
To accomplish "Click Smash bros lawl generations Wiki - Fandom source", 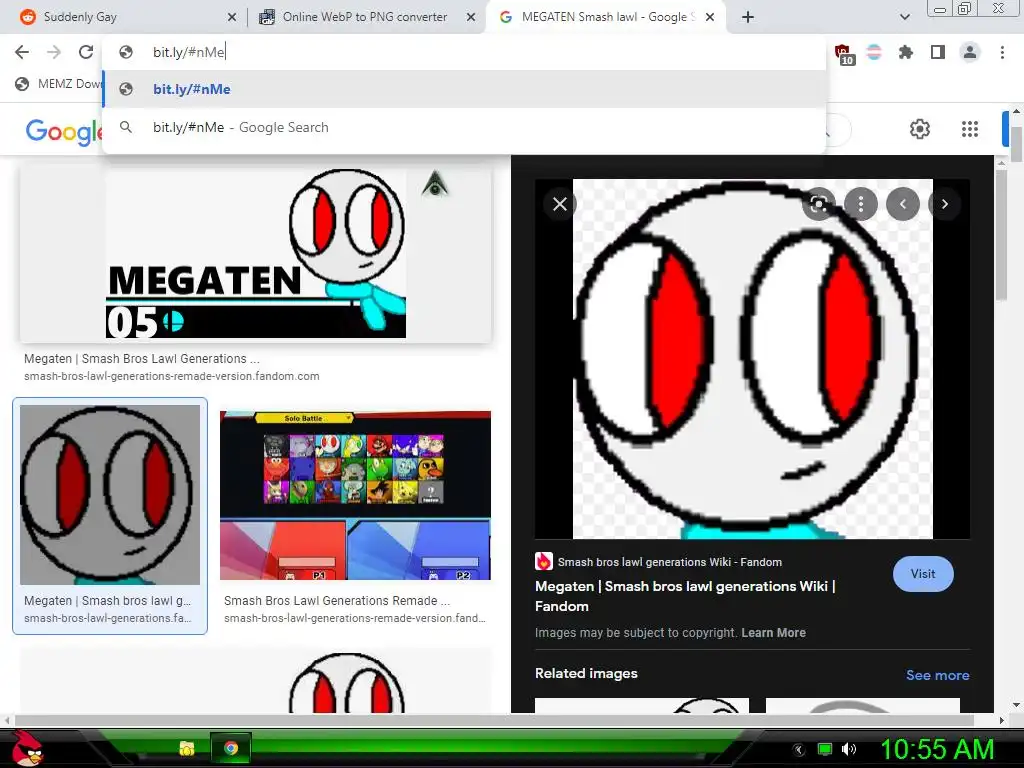I will pos(669,562).
